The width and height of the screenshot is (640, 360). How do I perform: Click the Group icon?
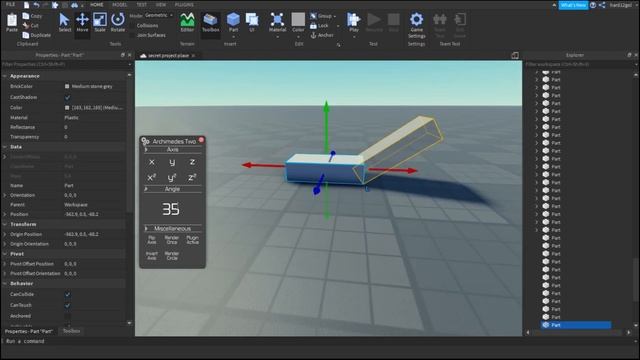(313, 16)
